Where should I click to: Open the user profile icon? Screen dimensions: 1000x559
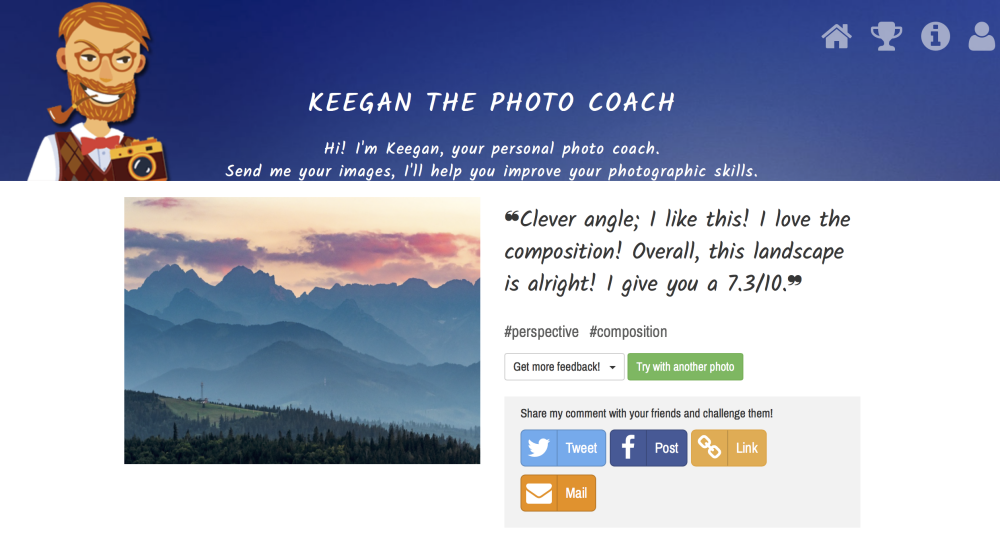coord(982,36)
